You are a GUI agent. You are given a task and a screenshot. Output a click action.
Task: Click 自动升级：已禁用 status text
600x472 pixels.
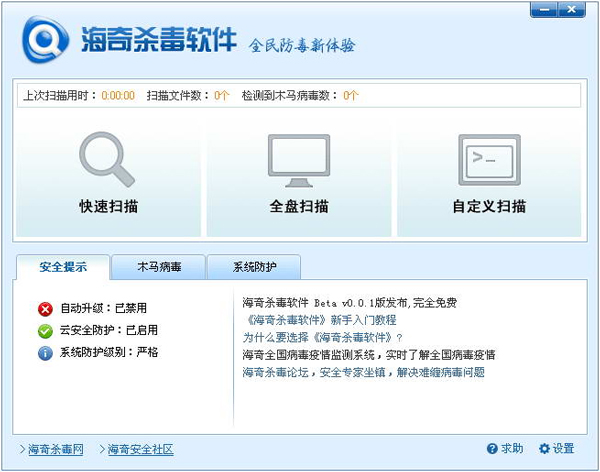click(x=103, y=309)
